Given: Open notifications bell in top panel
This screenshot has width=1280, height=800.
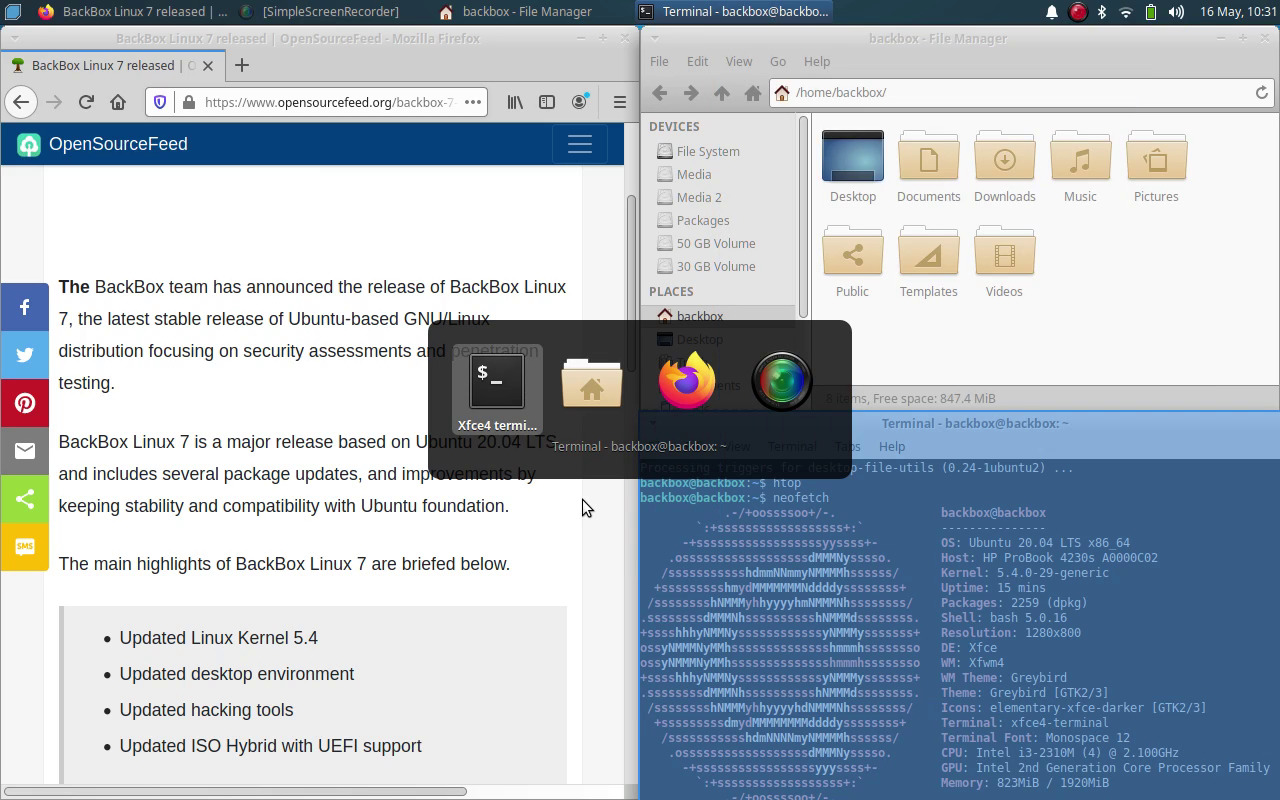Looking at the screenshot, I should click(1052, 12).
